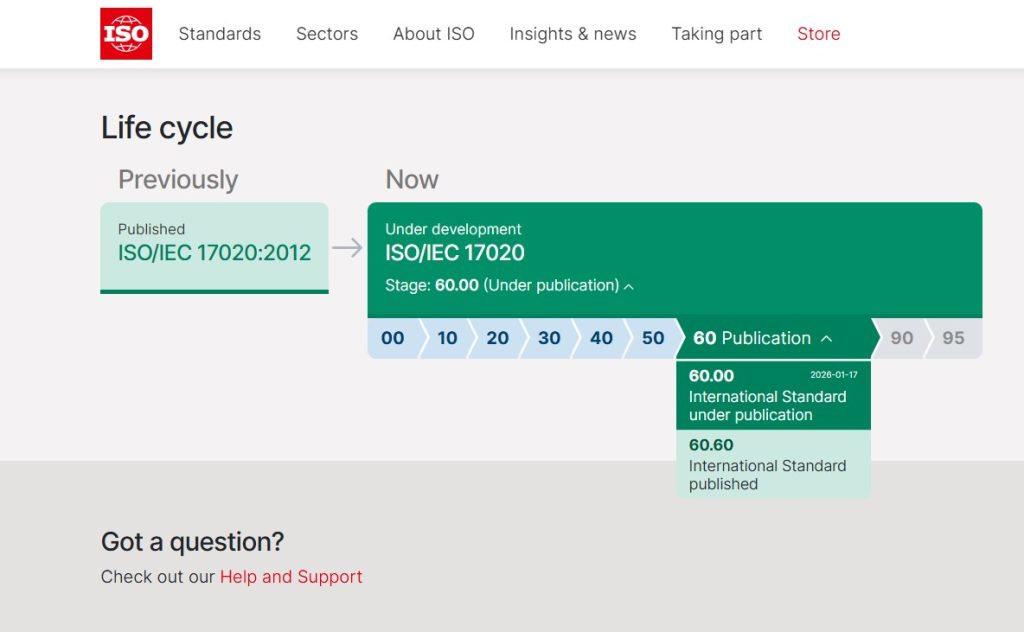Open the ISO/IEC 17020:2012 published standard
1024x632 pixels.
[x=214, y=253]
